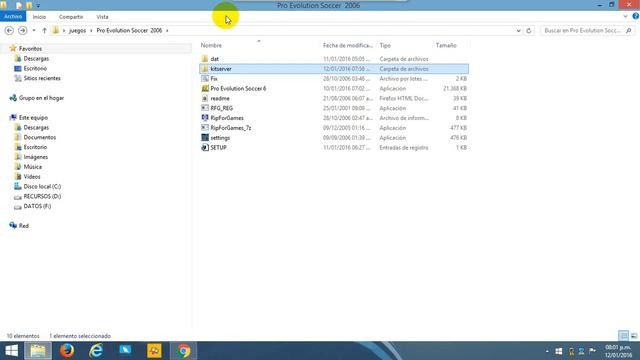Open DATOS (F:) drive

pyautogui.click(x=37, y=206)
